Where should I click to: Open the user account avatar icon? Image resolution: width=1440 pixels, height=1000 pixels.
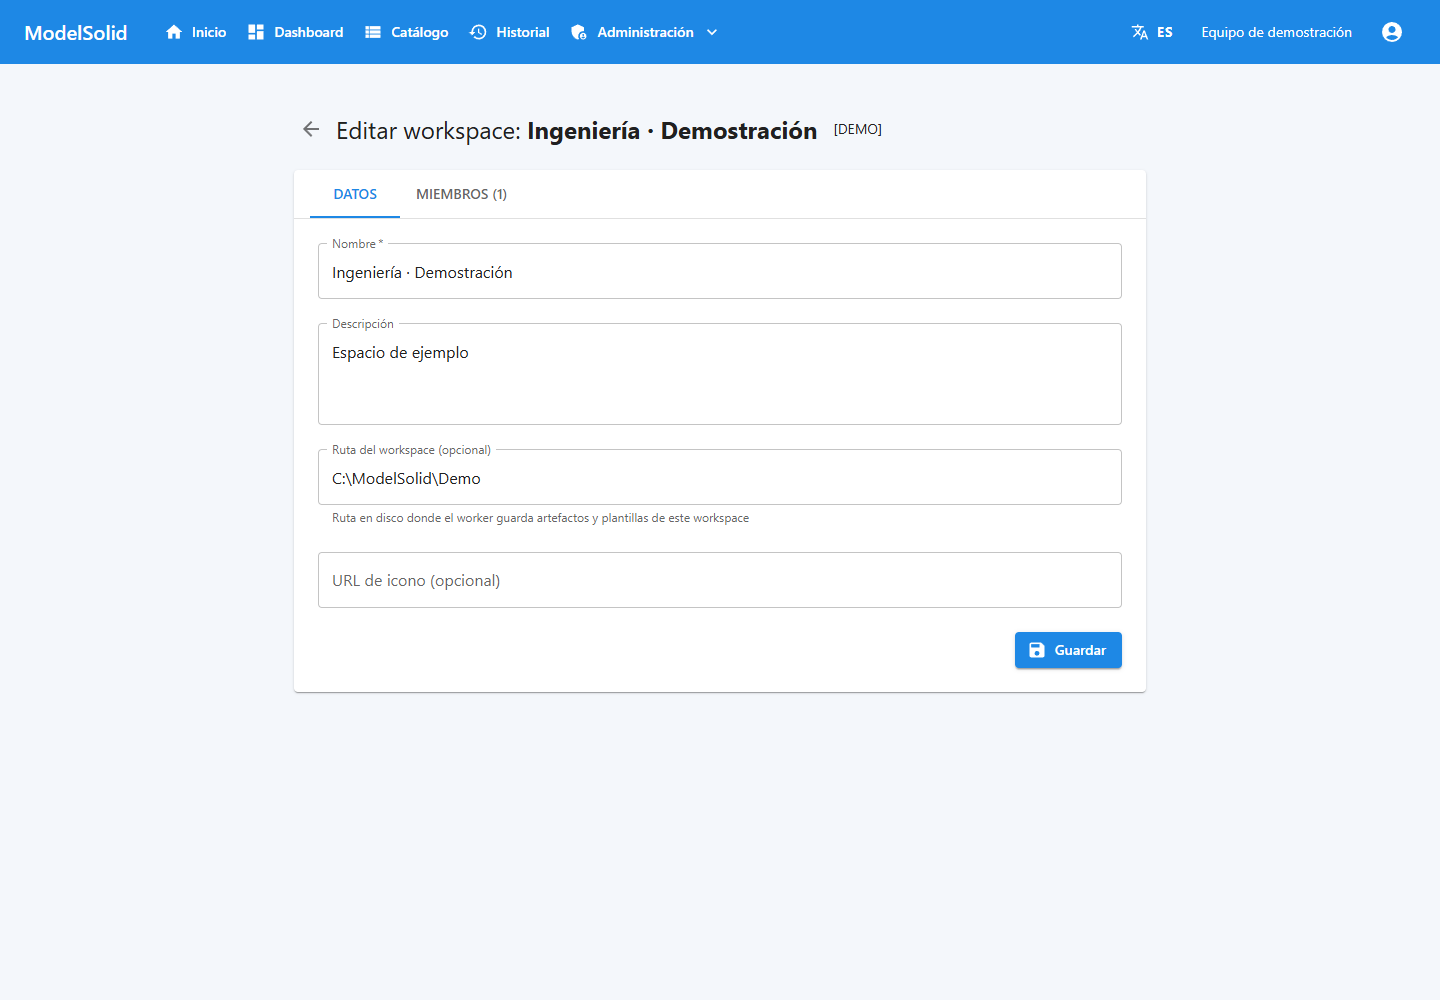[1392, 32]
